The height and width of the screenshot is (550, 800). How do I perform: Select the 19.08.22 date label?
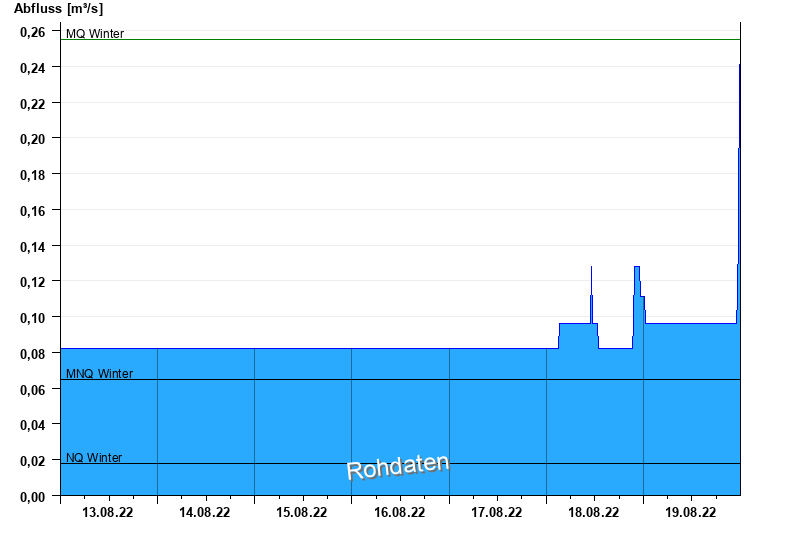(690, 512)
